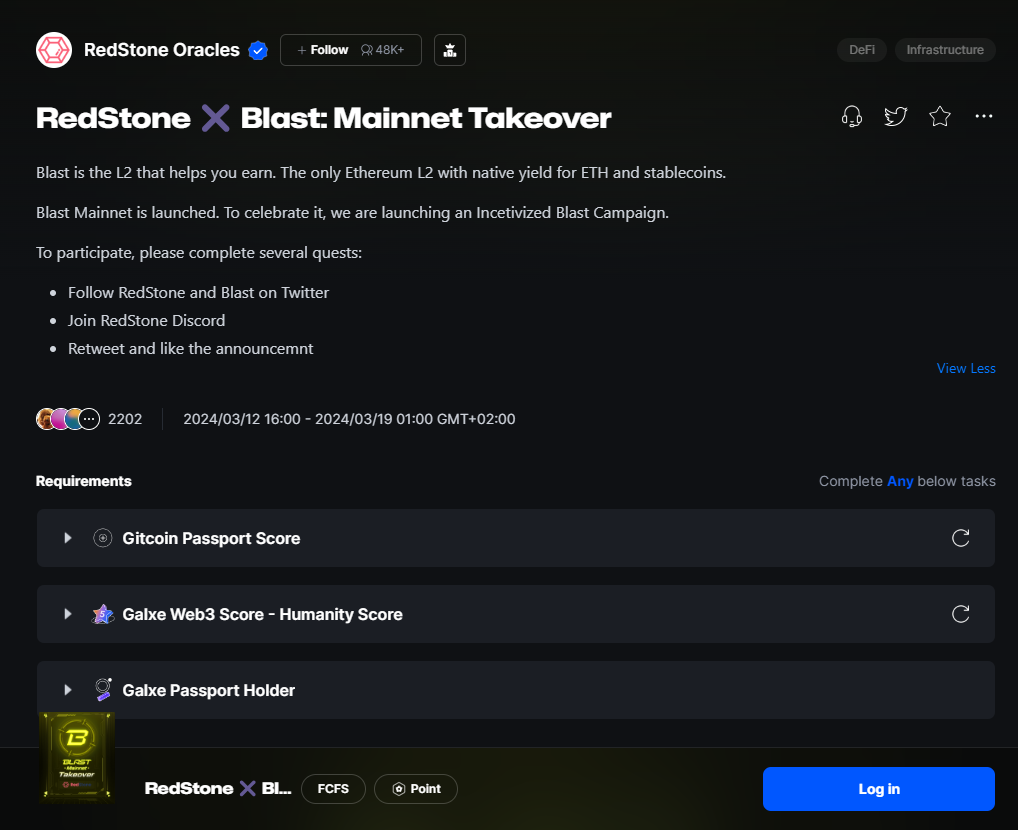Open the headset support icon
This screenshot has width=1018, height=830.
point(852,116)
